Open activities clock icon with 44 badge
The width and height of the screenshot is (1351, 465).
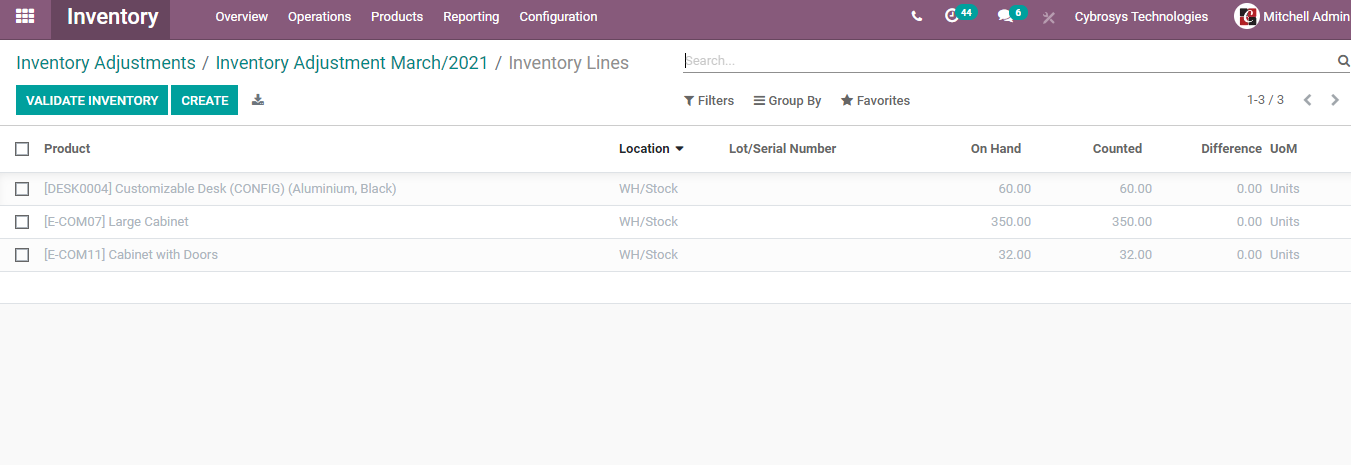959,16
